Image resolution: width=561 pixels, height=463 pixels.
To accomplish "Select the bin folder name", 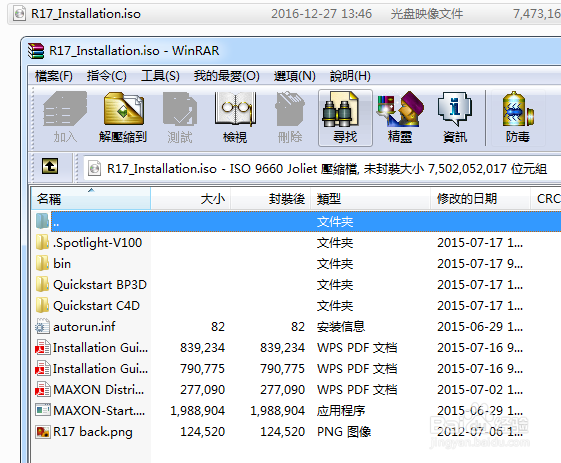I will point(62,264).
